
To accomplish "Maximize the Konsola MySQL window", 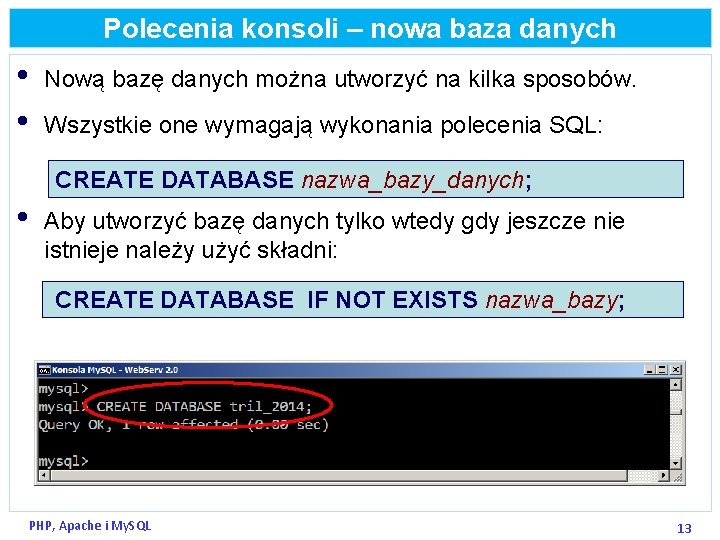I will pyautogui.click(x=662, y=370).
